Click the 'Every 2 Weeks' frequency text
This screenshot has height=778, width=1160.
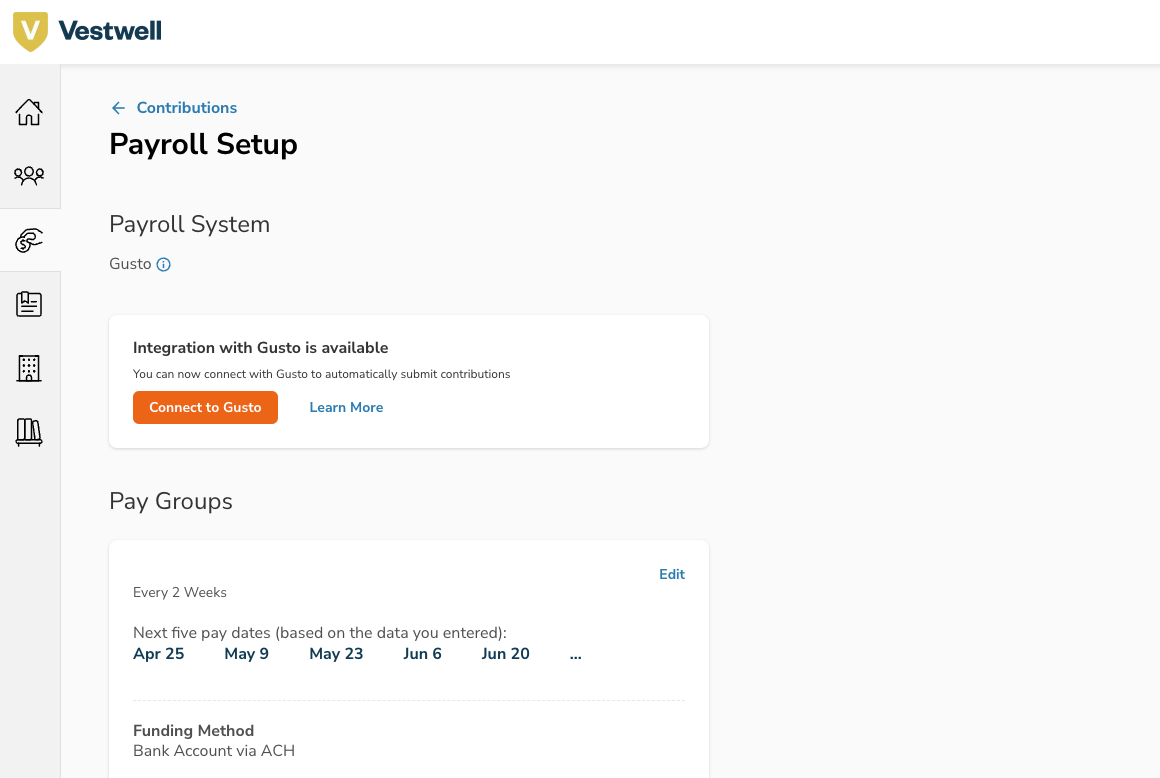180,592
